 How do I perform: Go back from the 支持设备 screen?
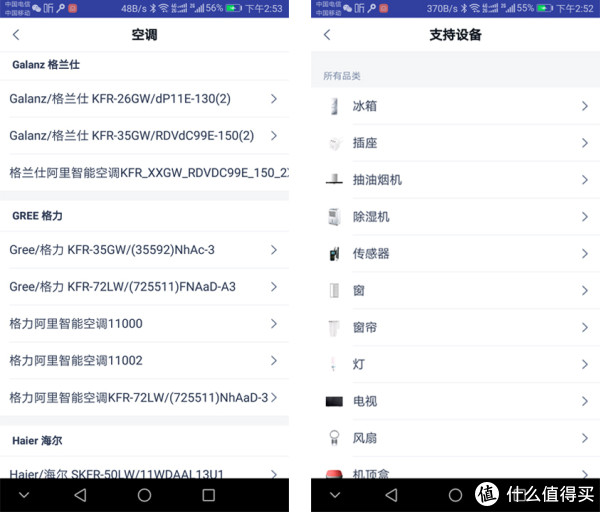click(x=327, y=35)
